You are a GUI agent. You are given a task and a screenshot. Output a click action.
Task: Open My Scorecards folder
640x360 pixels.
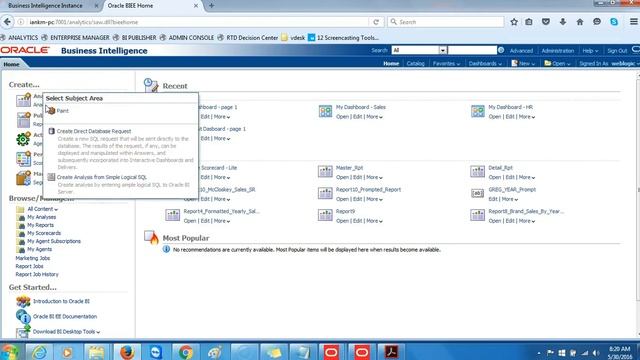pyautogui.click(x=44, y=233)
